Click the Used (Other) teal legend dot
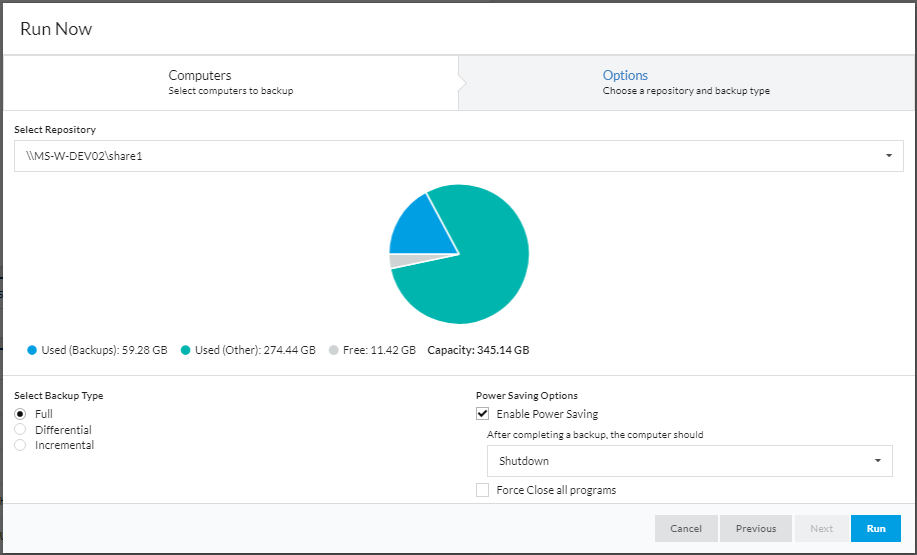The width and height of the screenshot is (917, 555). (186, 351)
